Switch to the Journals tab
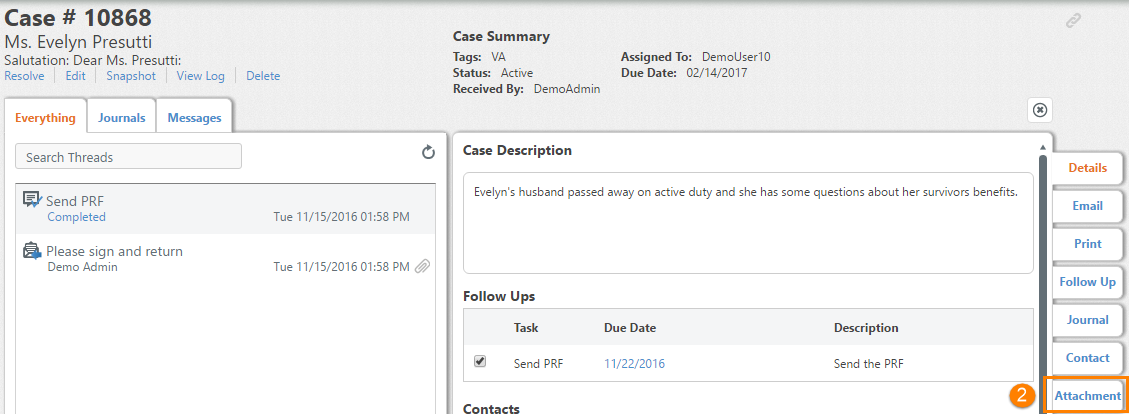This screenshot has width=1129, height=414. [x=122, y=118]
